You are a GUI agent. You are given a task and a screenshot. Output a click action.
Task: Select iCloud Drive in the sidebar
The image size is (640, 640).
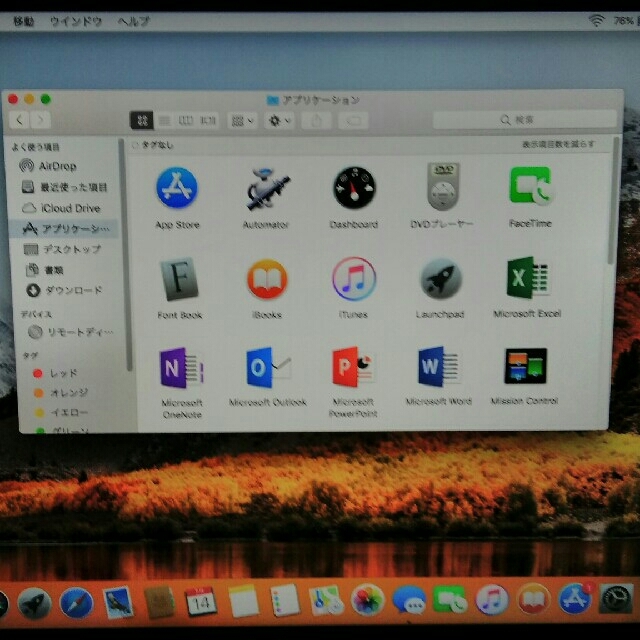[x=63, y=208]
